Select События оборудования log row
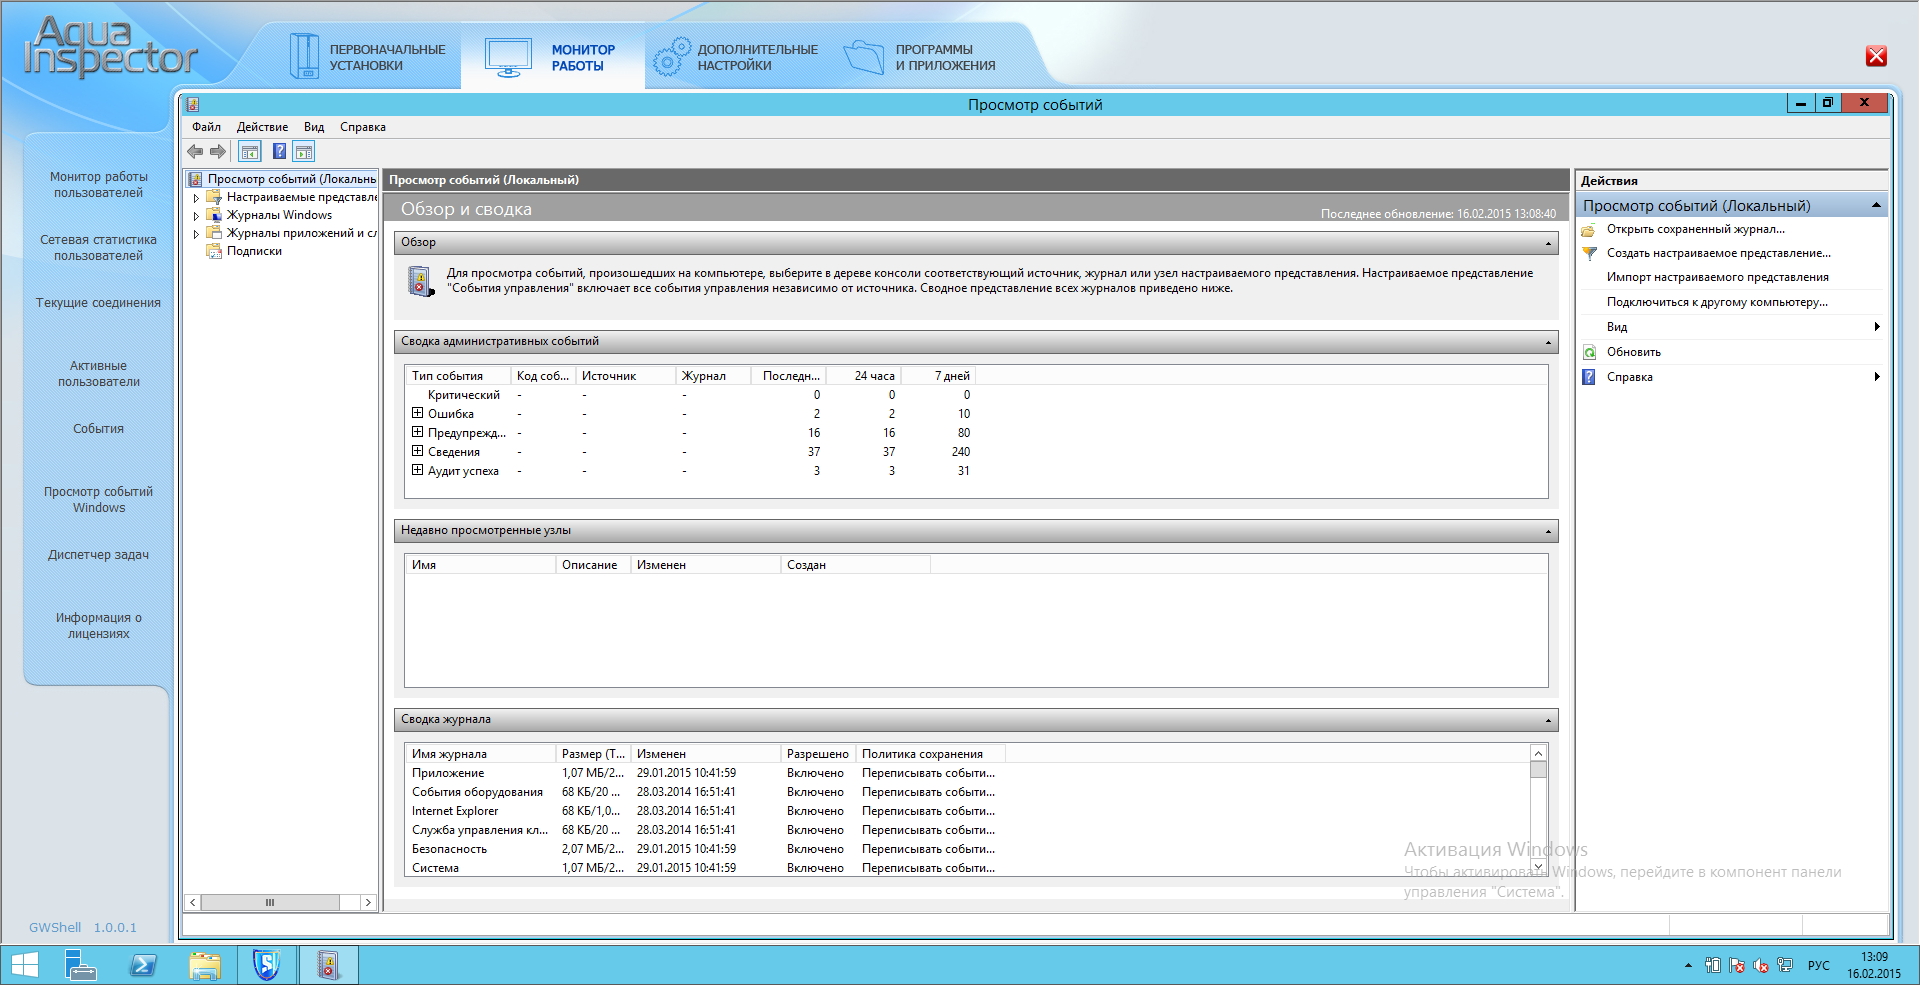This screenshot has width=1920, height=985. pyautogui.click(x=704, y=792)
